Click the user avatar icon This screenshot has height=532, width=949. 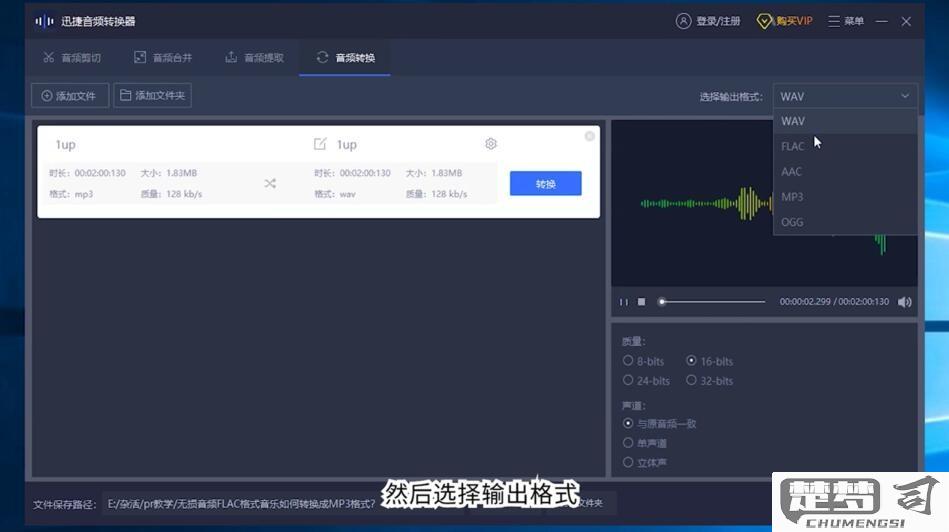point(683,21)
